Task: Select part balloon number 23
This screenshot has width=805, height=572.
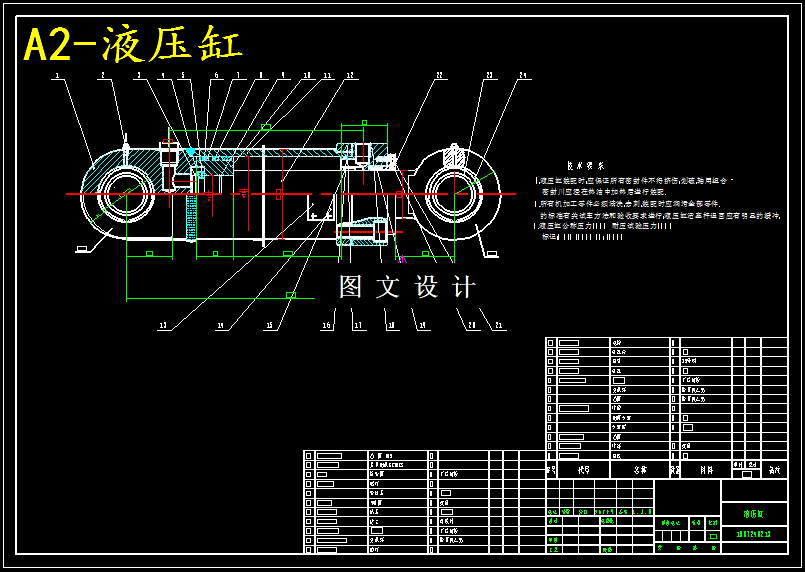Action: pos(489,75)
